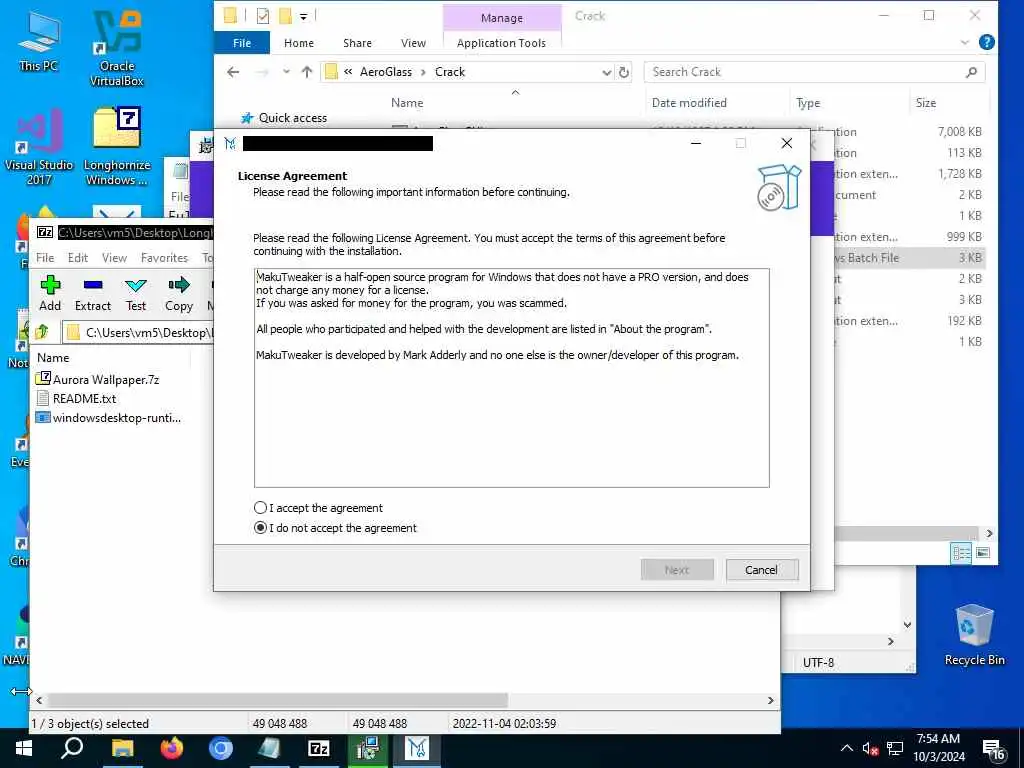1024x768 pixels.
Task: Switch Explorer to Large icons view icon
Action: coord(982,553)
